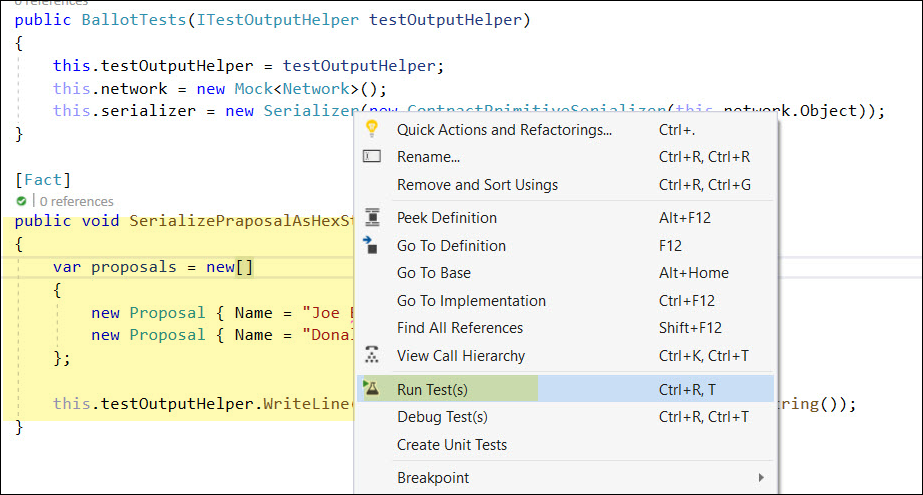Expand the Breakpoint submenu arrow
923x495 pixels.
click(x=762, y=478)
